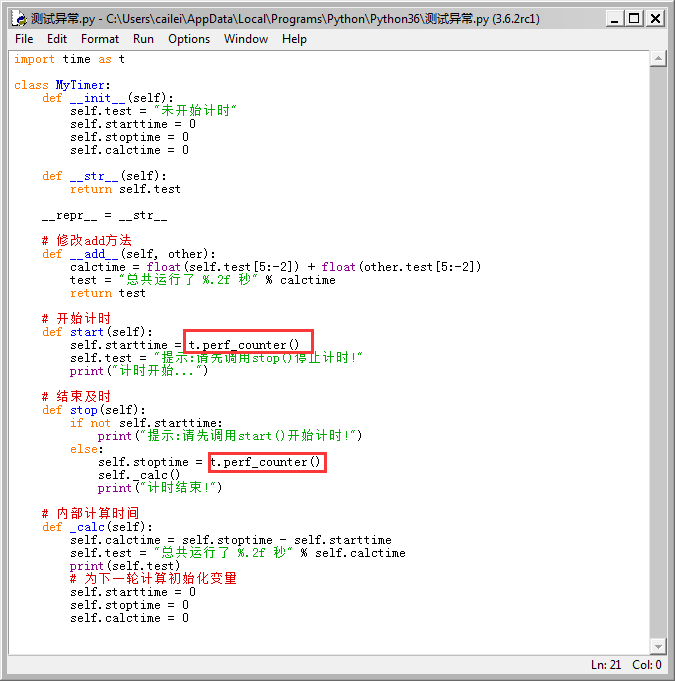Maximize the IDLE editor window
The height and width of the screenshot is (681, 675).
633,18
